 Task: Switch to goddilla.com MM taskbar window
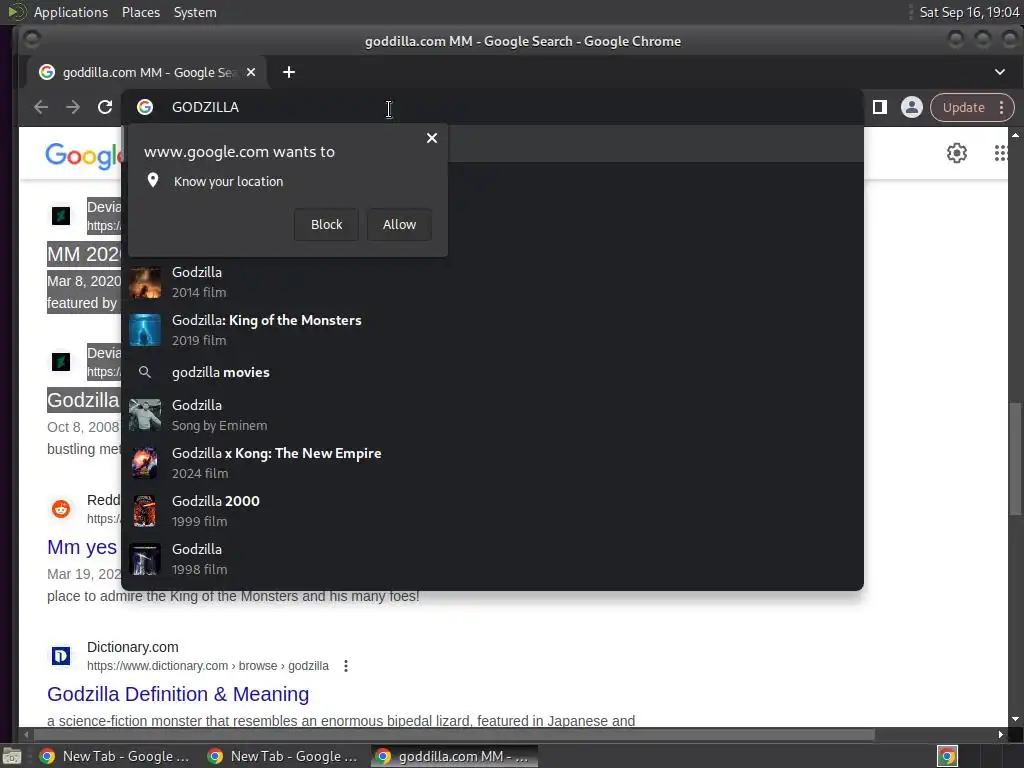(454, 756)
